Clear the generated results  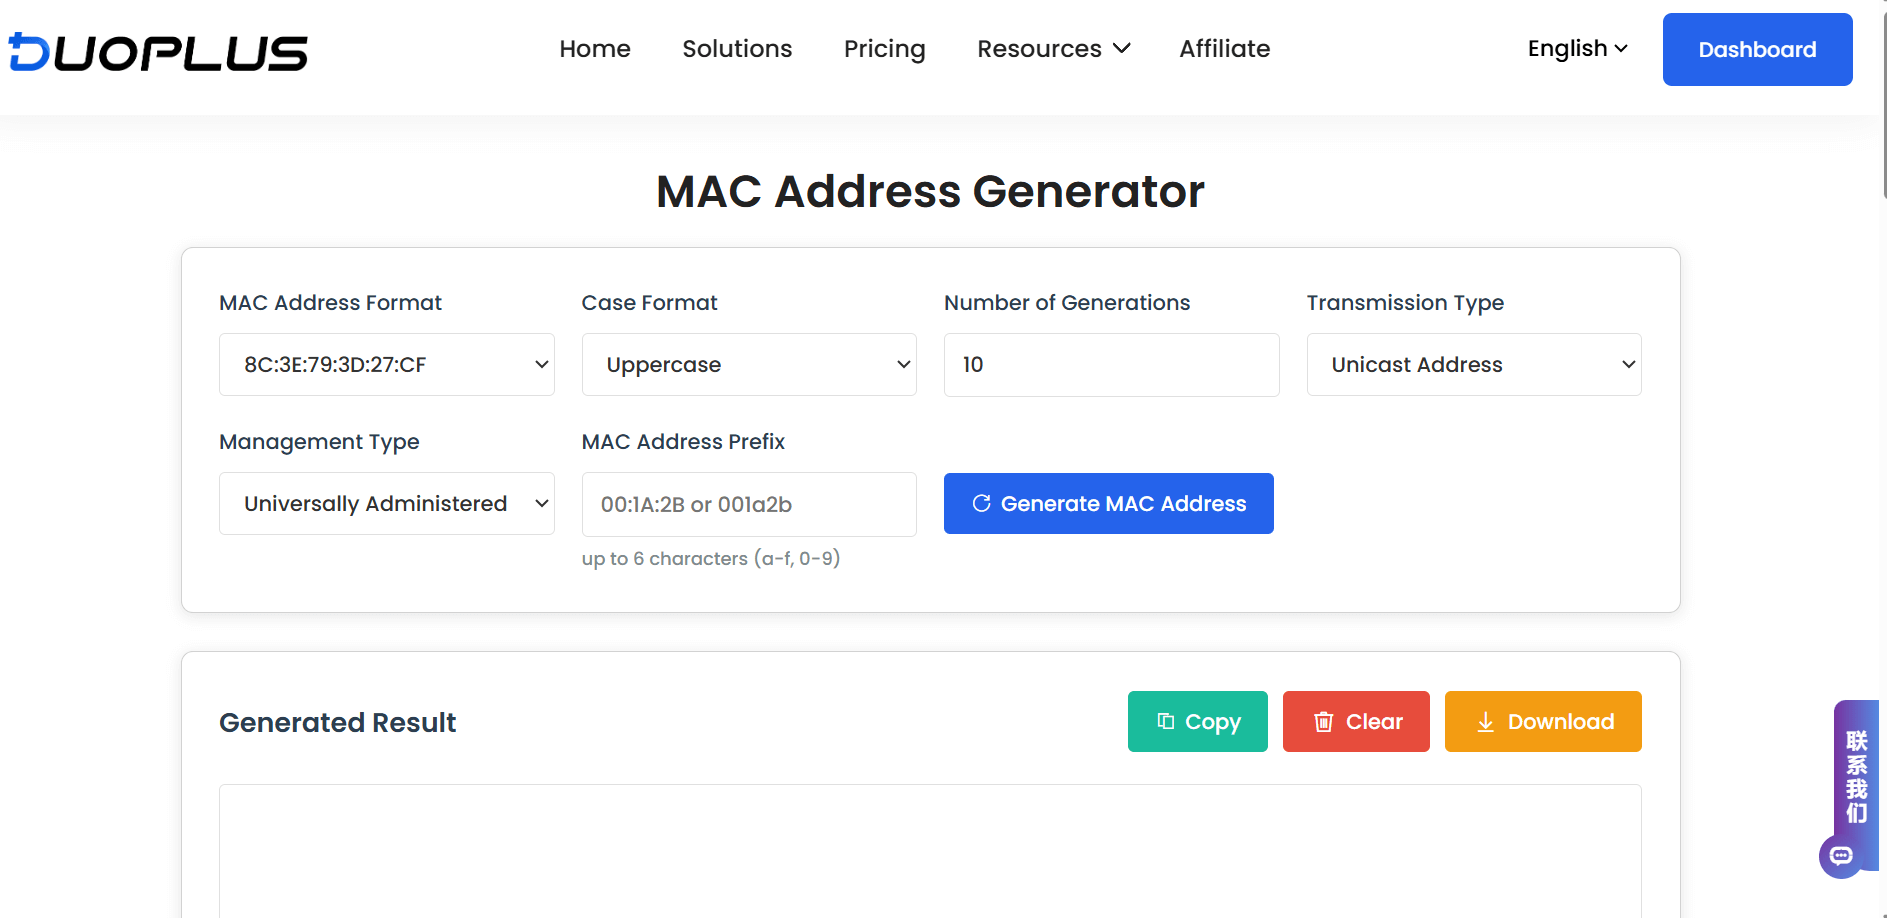tap(1356, 722)
